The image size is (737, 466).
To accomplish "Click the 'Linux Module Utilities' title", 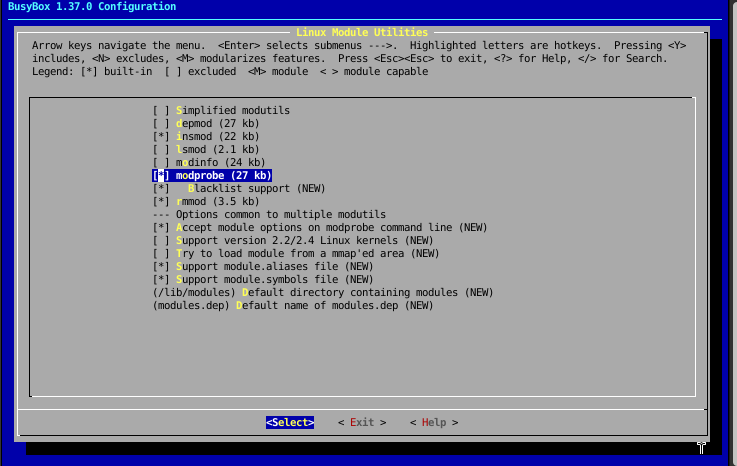I will click(362, 32).
